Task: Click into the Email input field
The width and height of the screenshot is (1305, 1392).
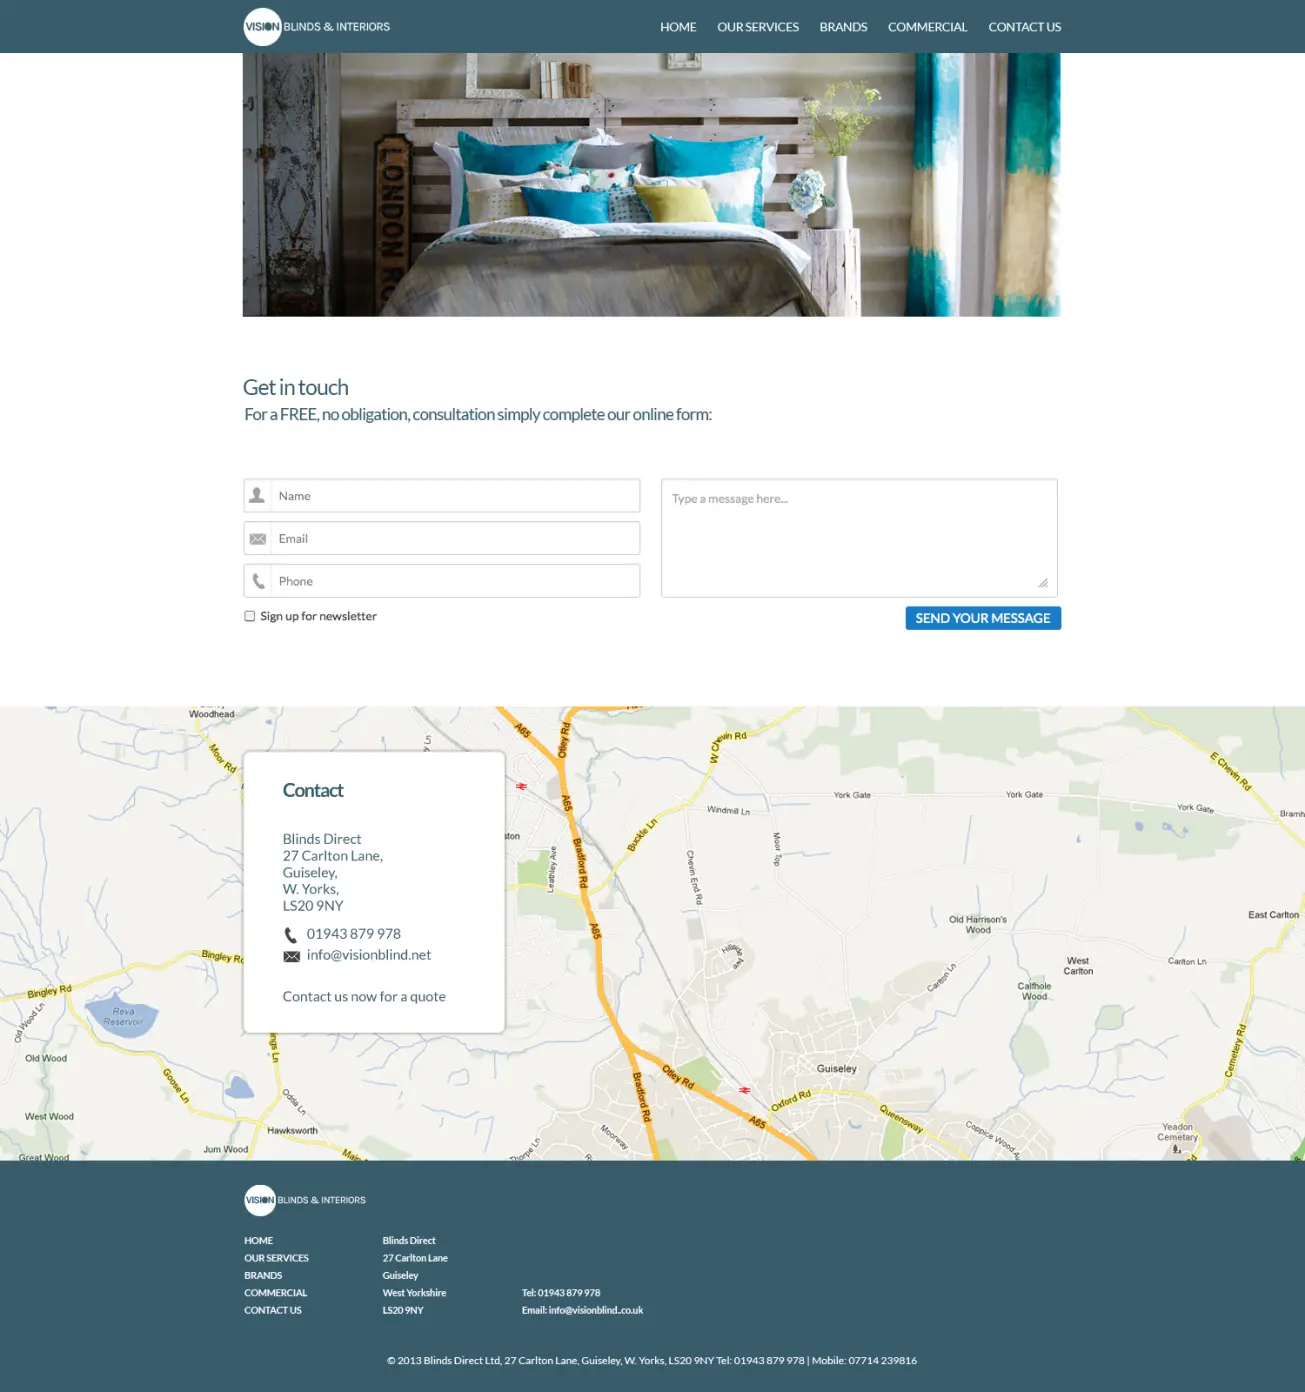Action: (x=454, y=539)
